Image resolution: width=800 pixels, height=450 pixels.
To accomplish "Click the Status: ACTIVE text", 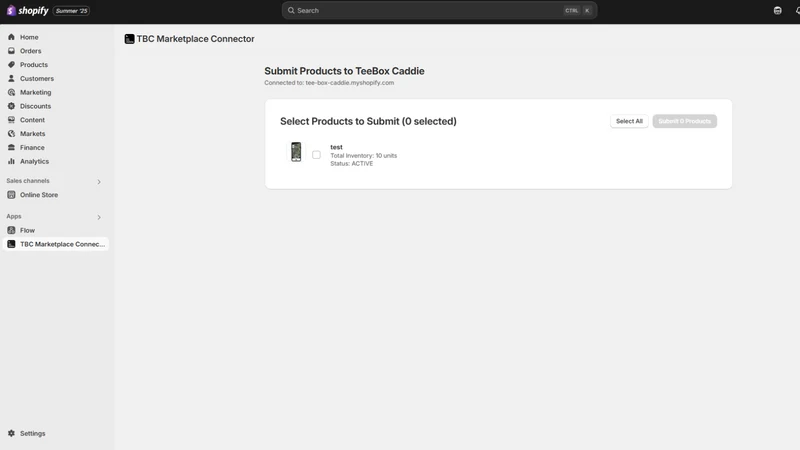I will click(352, 164).
